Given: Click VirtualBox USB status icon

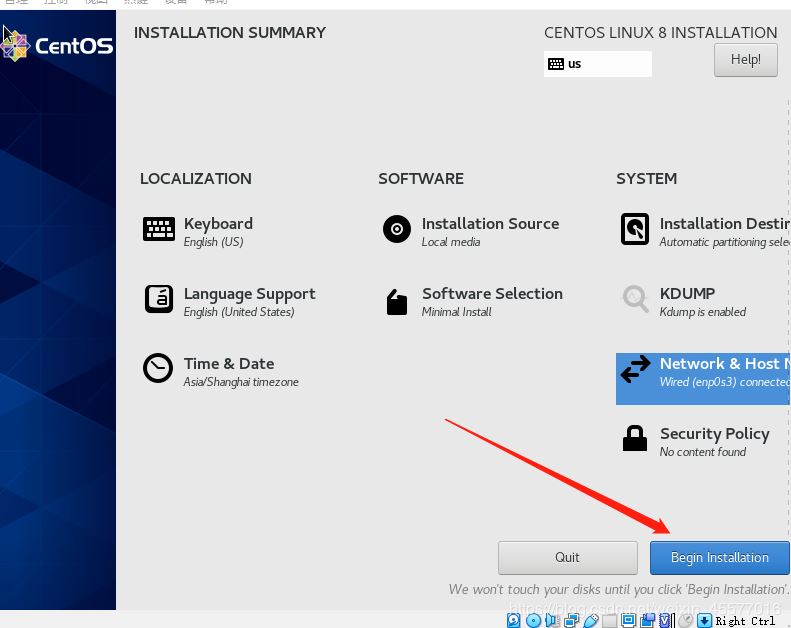Looking at the screenshot, I should [591, 620].
